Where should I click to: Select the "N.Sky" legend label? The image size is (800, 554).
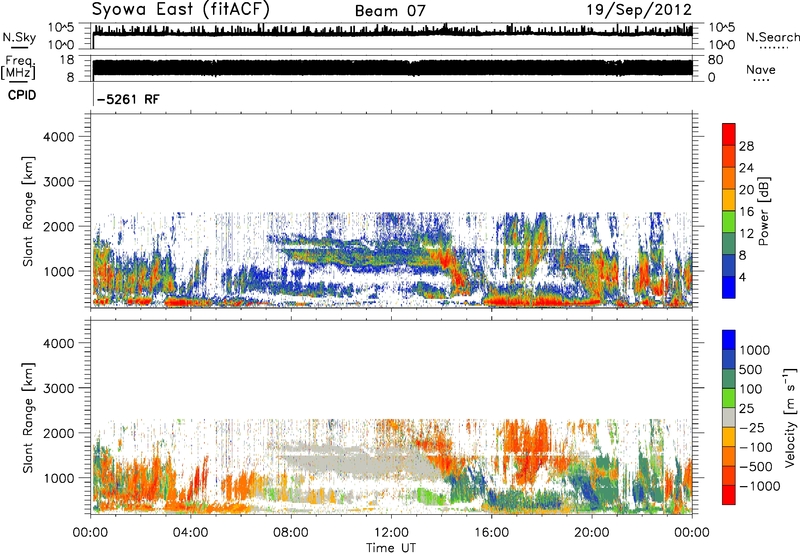pyautogui.click(x=19, y=37)
